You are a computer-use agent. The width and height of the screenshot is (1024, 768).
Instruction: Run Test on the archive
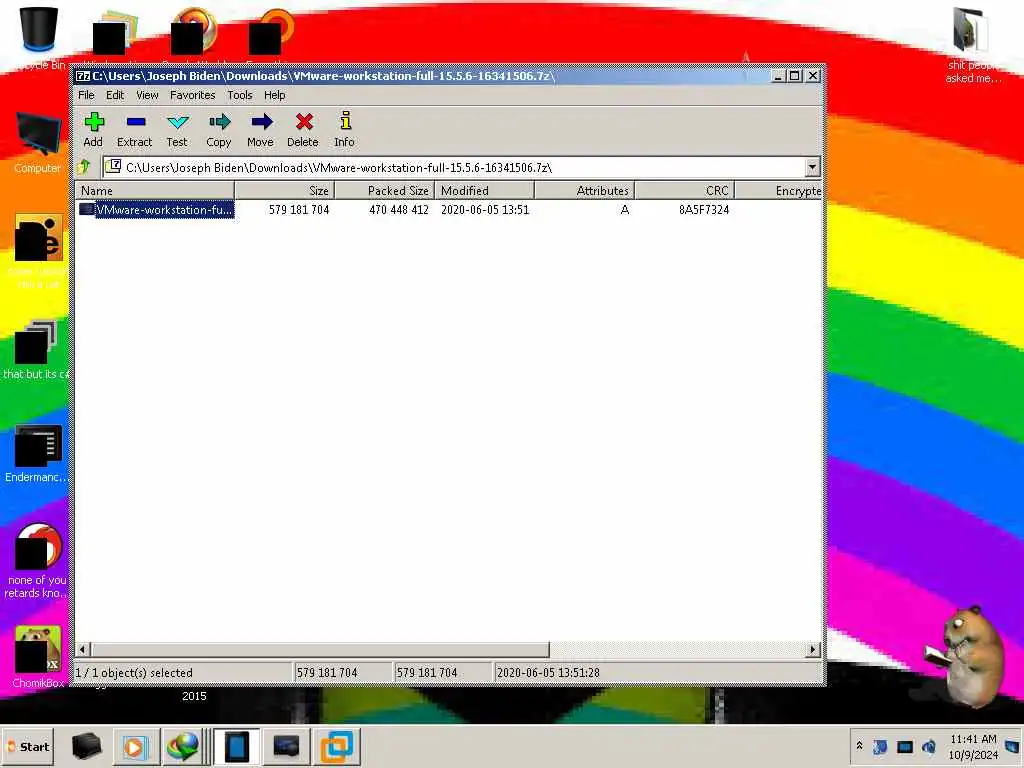177,129
